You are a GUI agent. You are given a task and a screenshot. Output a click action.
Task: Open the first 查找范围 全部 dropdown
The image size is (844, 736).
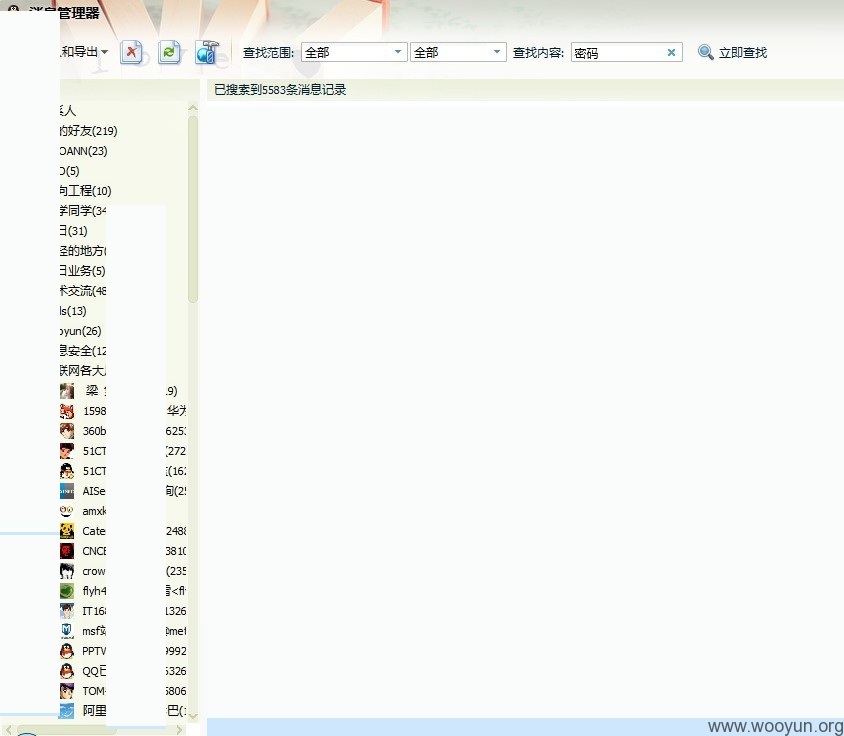354,52
